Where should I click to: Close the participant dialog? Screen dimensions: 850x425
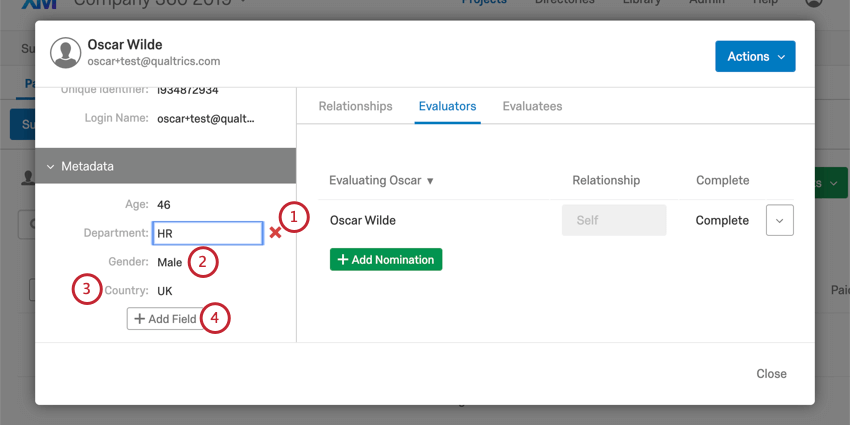(x=771, y=374)
